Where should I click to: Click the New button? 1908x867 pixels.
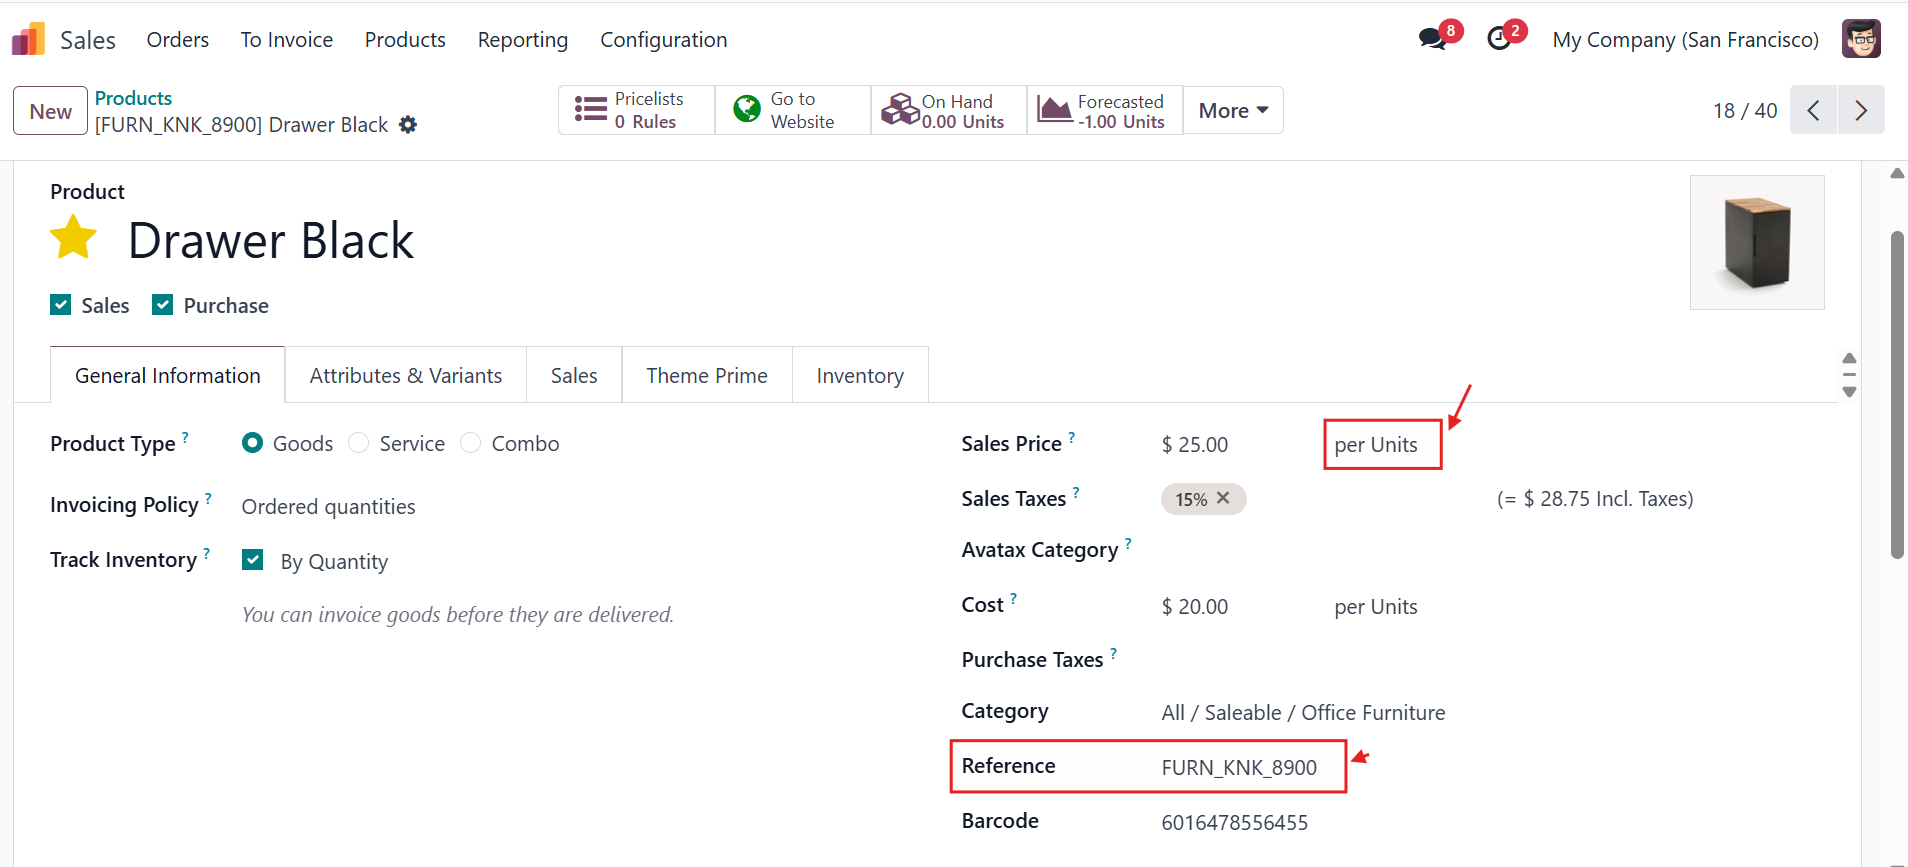[x=50, y=111]
